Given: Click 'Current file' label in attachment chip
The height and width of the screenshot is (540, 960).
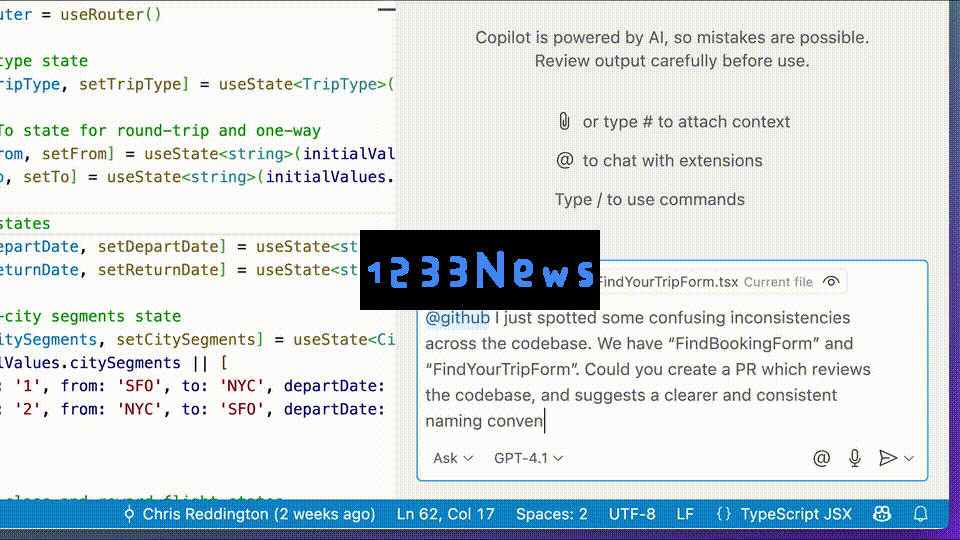Looking at the screenshot, I should (x=778, y=282).
